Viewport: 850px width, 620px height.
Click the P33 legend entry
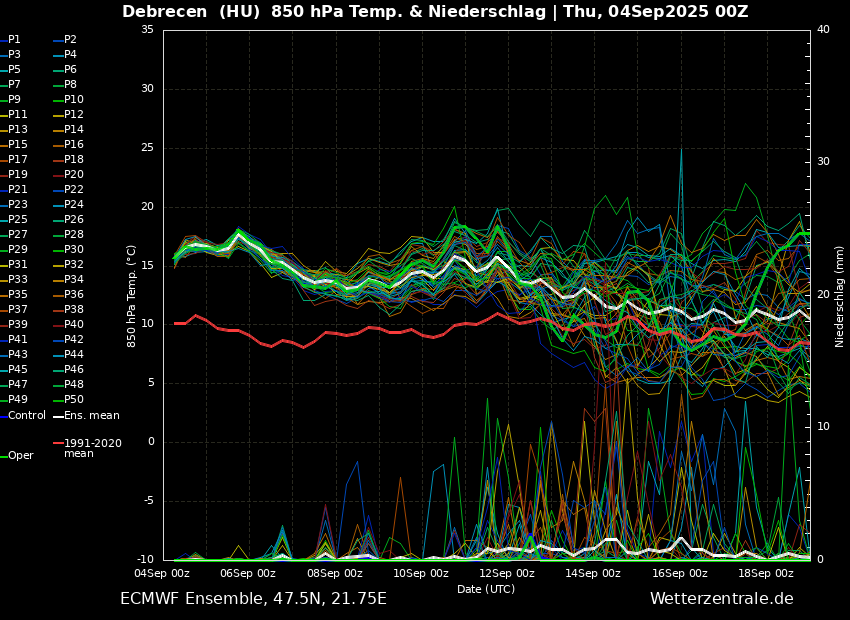pyautogui.click(x=18, y=280)
